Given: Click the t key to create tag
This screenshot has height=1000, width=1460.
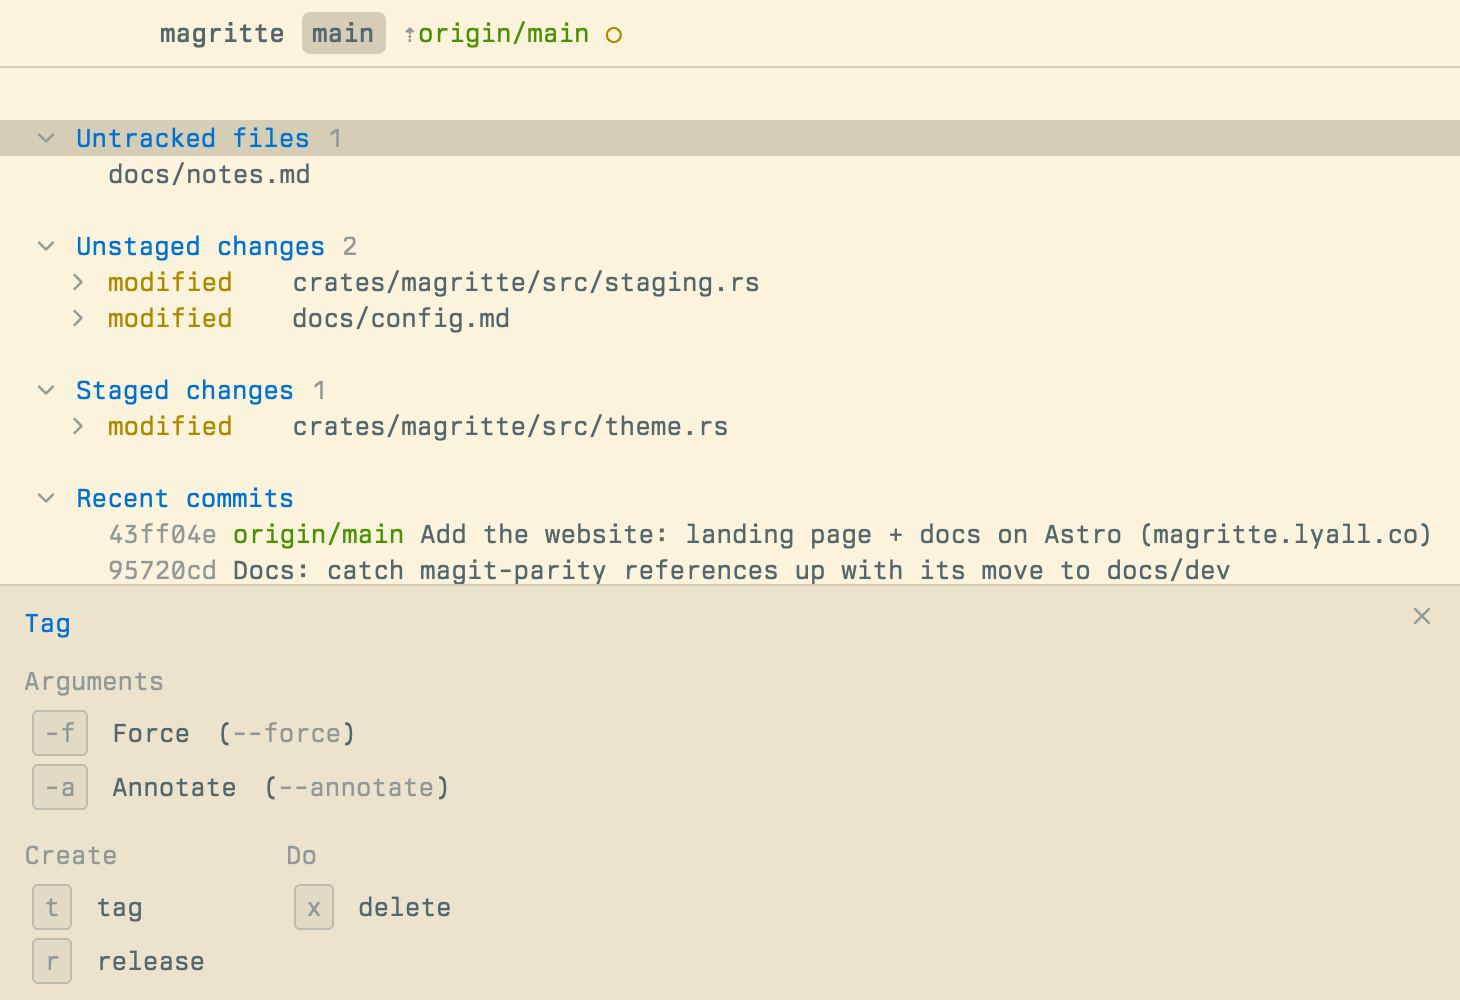Looking at the screenshot, I should tap(52, 907).
